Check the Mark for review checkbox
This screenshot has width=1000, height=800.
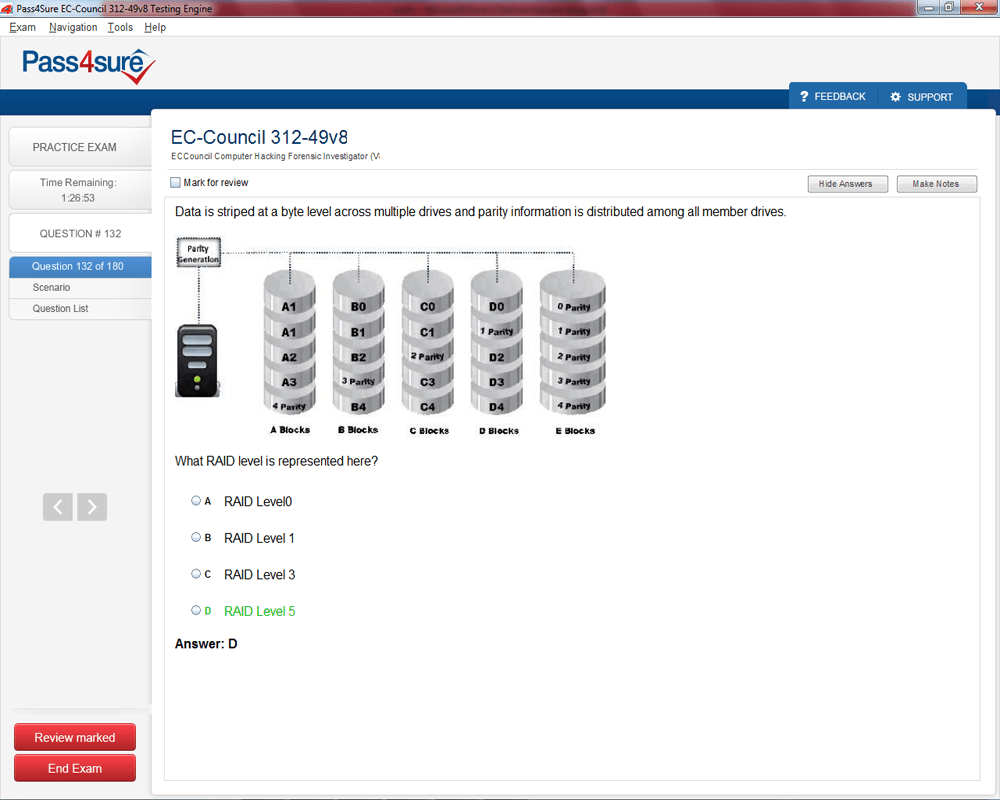tap(176, 183)
